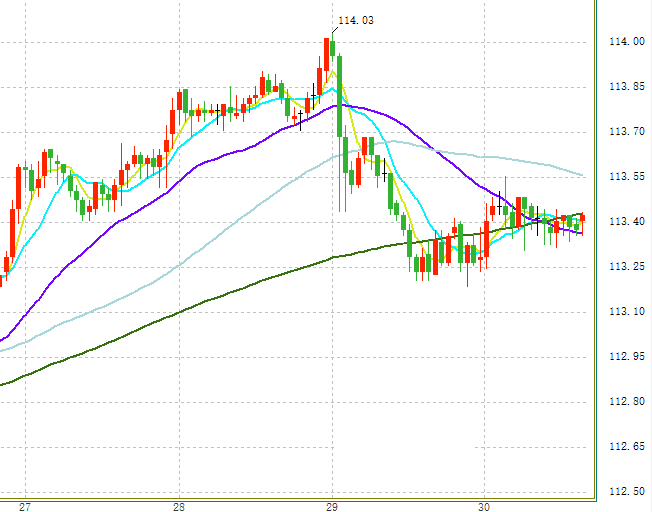This screenshot has width=652, height=512.
Task: Select date marker 27 on time axis
Action: coord(26,504)
